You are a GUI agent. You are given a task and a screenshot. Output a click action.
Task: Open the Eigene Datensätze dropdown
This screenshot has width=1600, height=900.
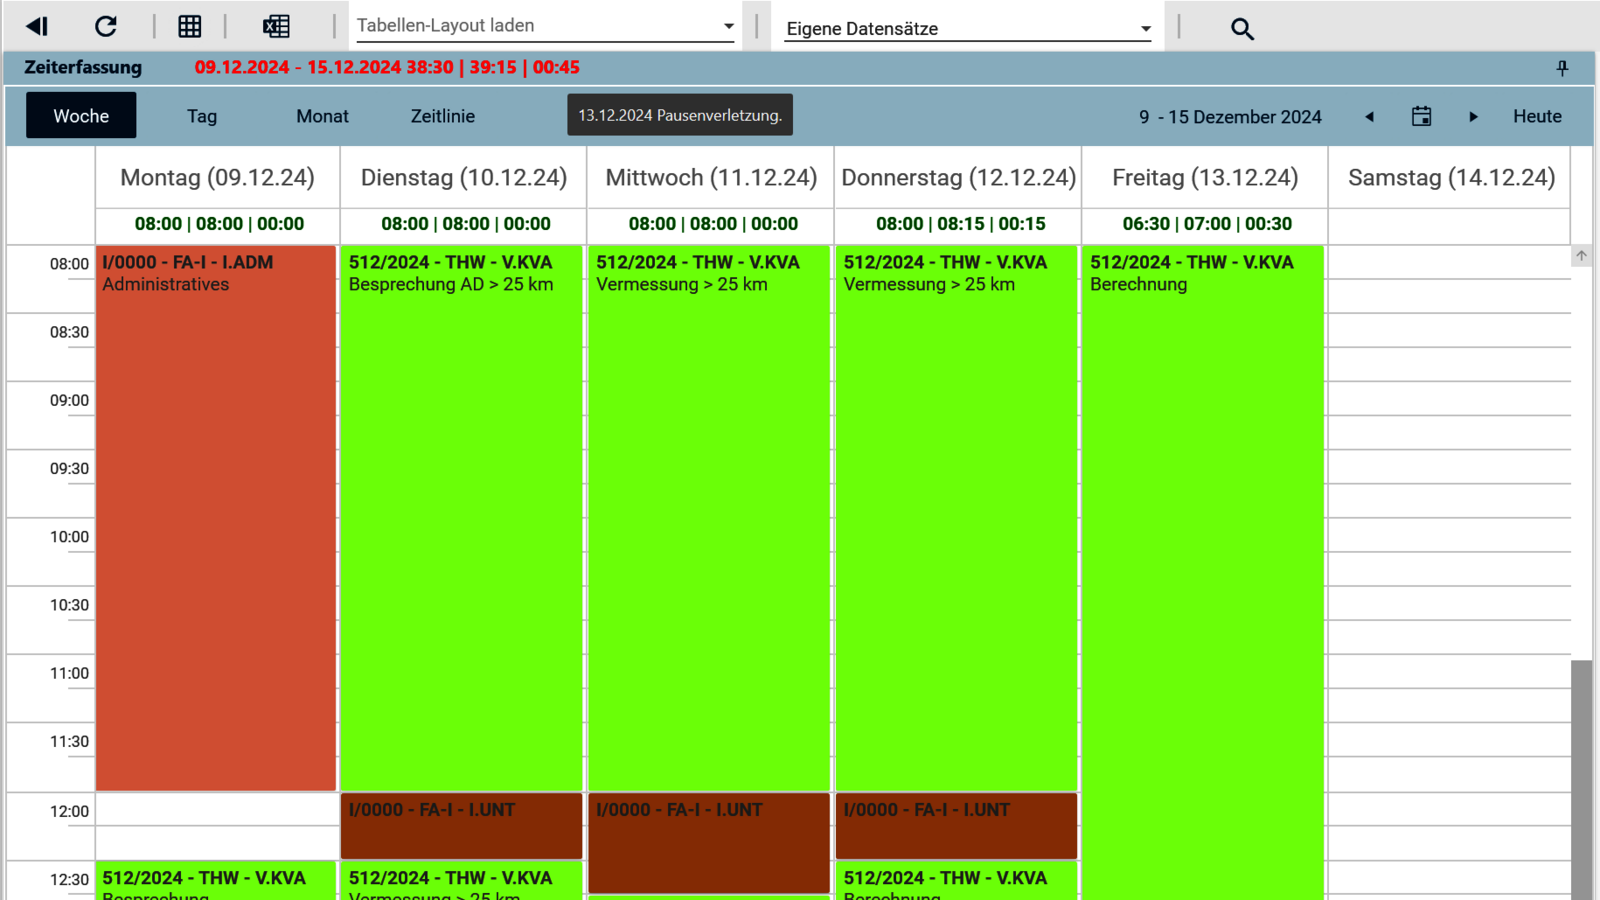(1145, 29)
